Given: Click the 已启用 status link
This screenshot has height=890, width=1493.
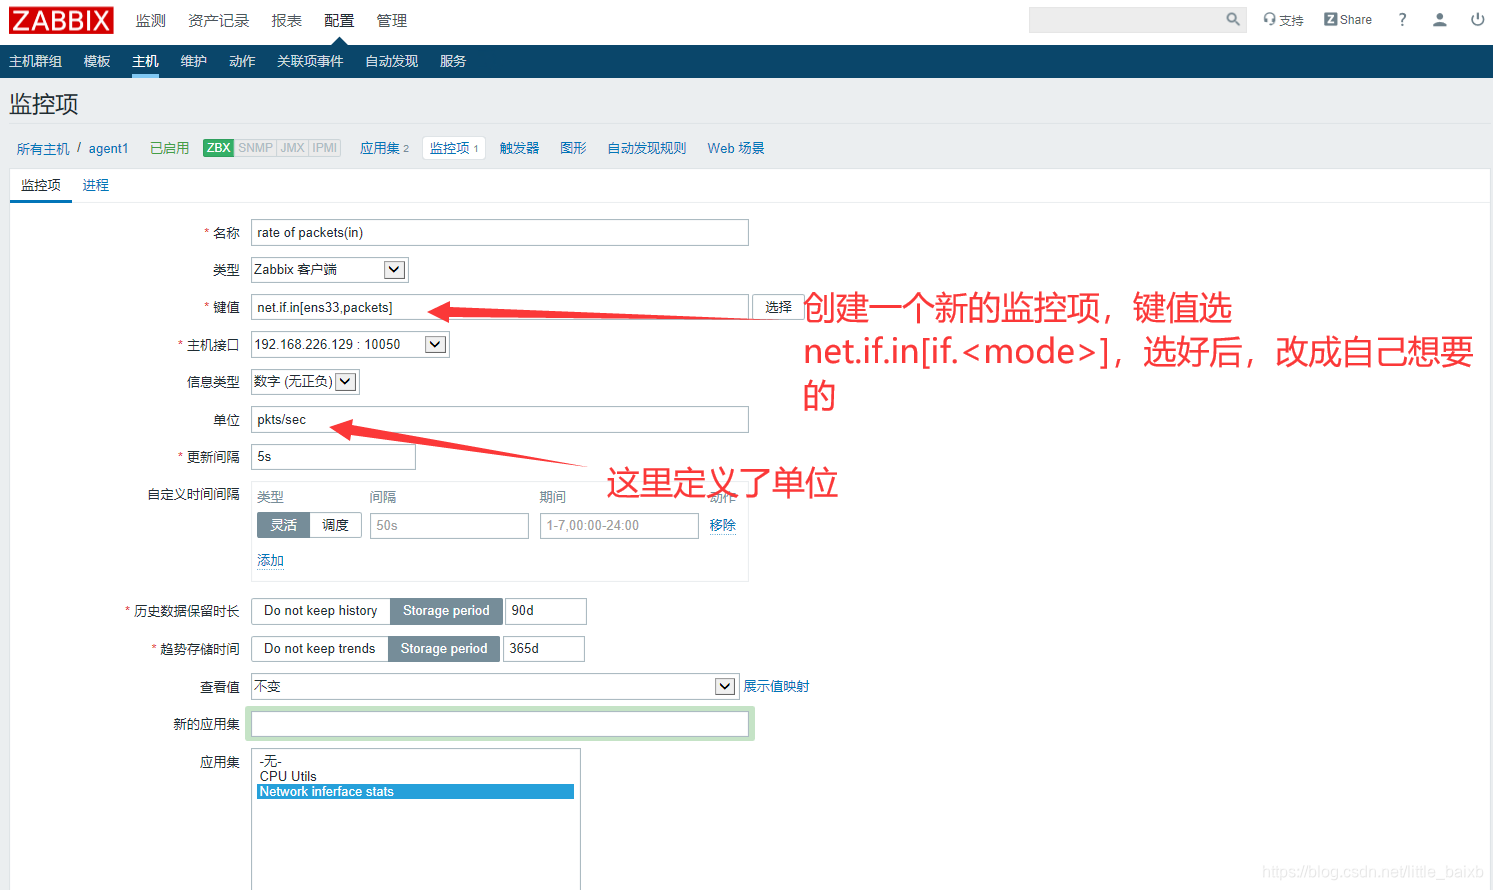Looking at the screenshot, I should [x=169, y=149].
